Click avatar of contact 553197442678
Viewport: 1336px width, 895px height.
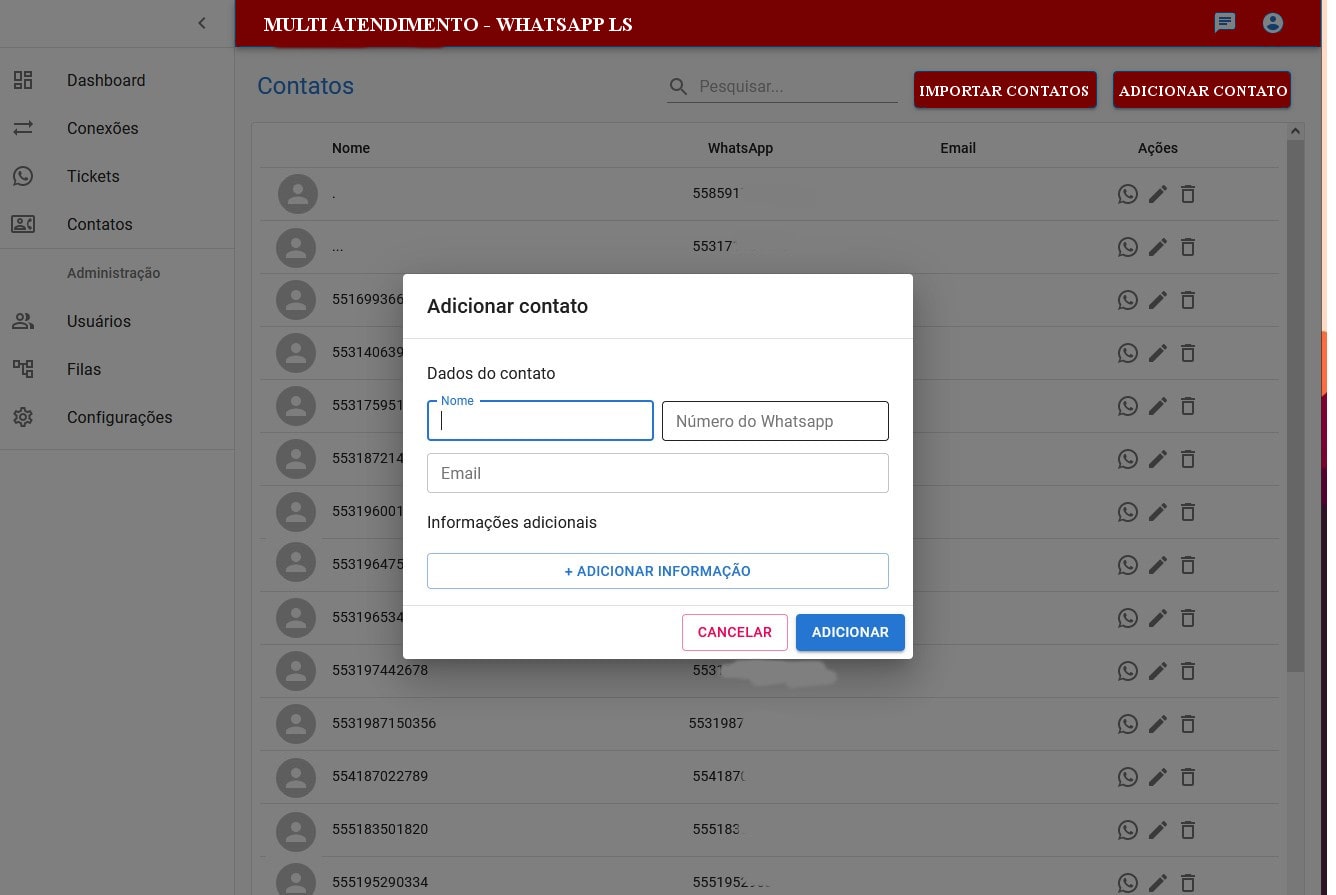pos(297,671)
